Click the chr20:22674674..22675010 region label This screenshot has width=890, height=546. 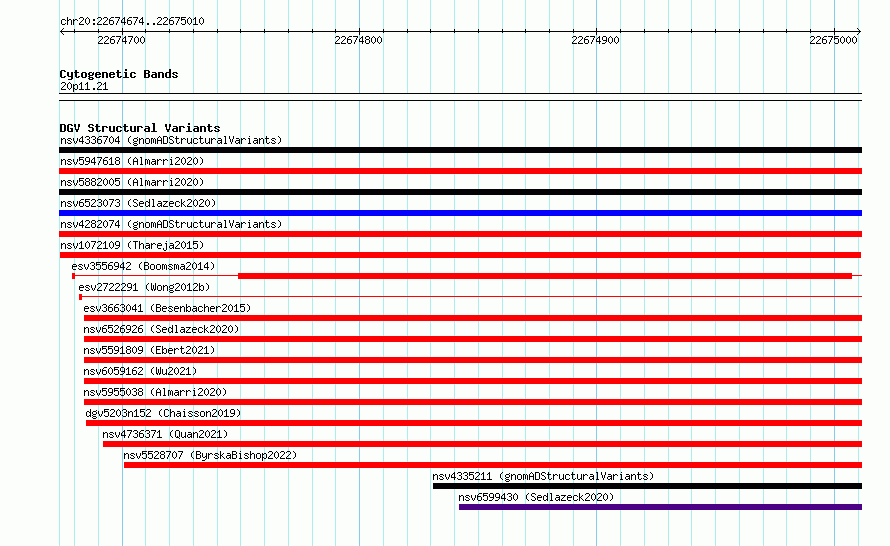pyautogui.click(x=132, y=21)
